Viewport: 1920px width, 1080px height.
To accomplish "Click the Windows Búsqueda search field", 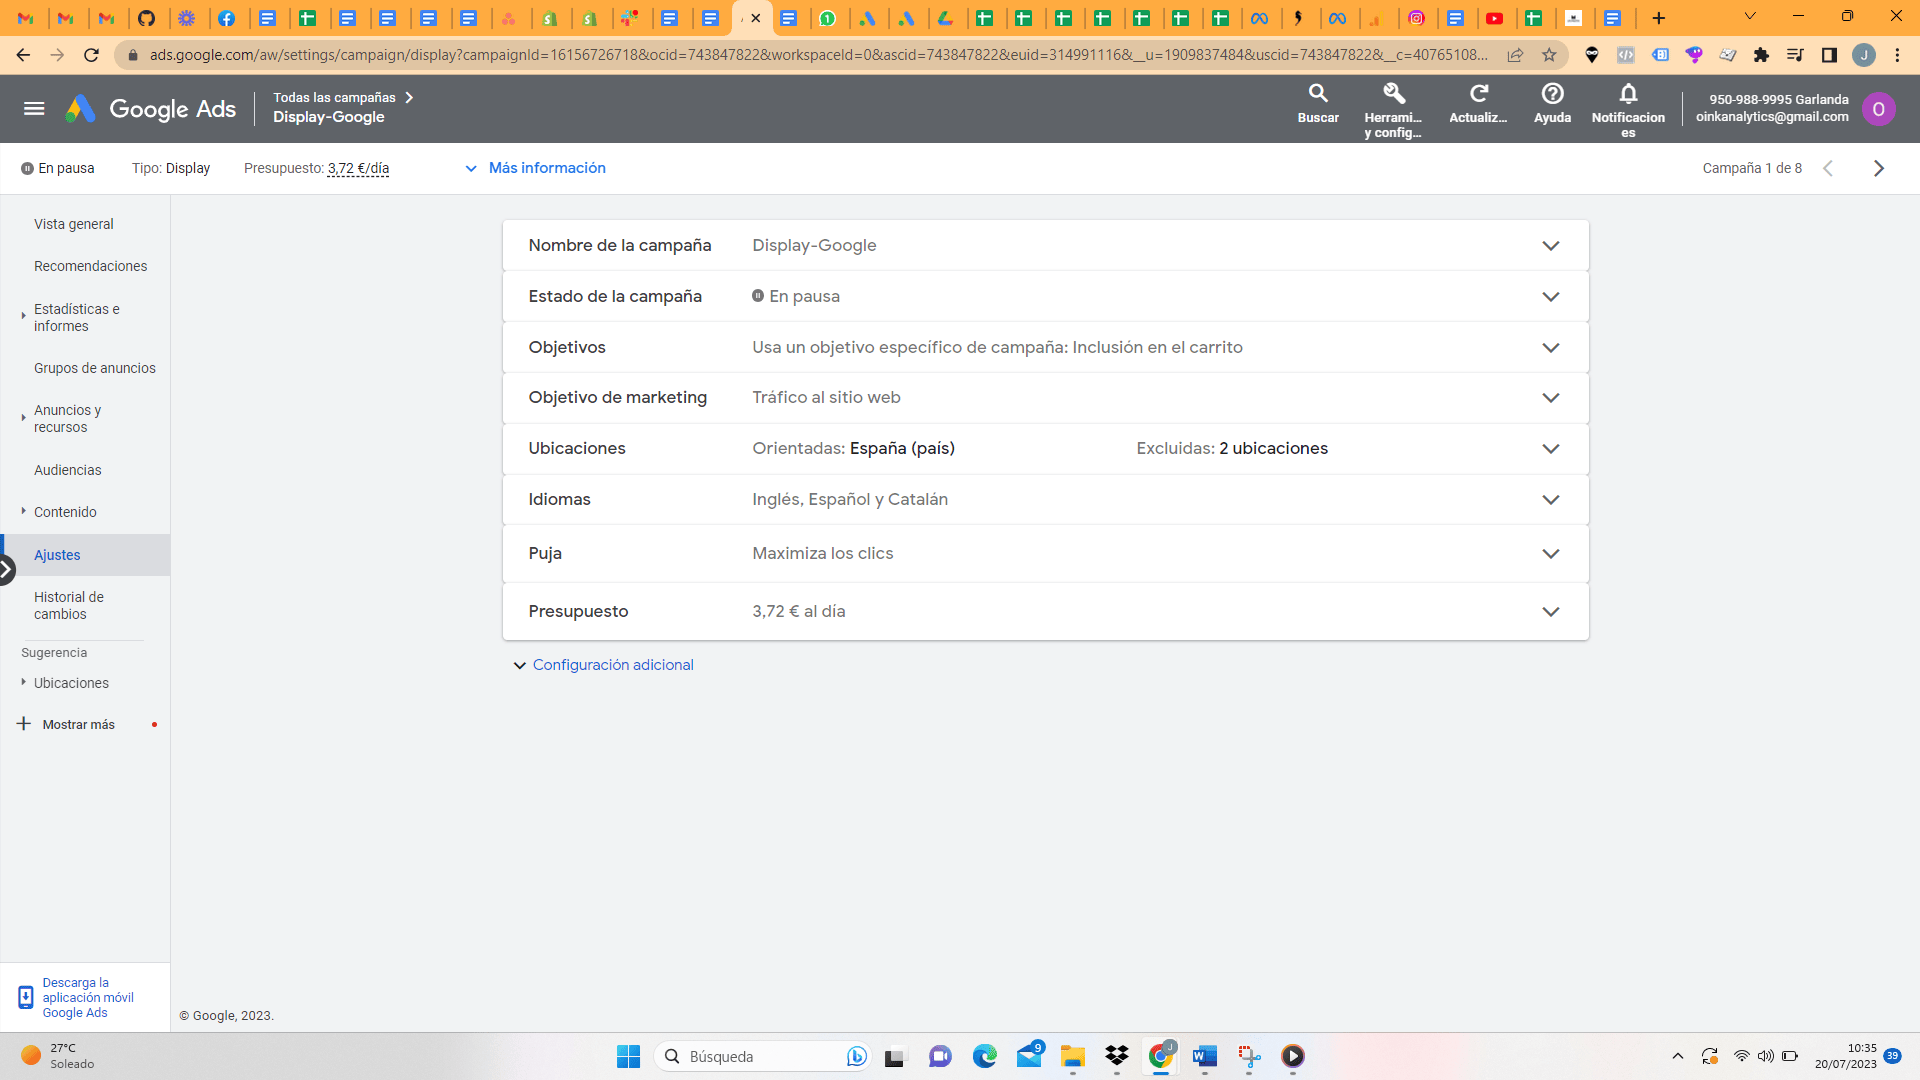I will (762, 1056).
